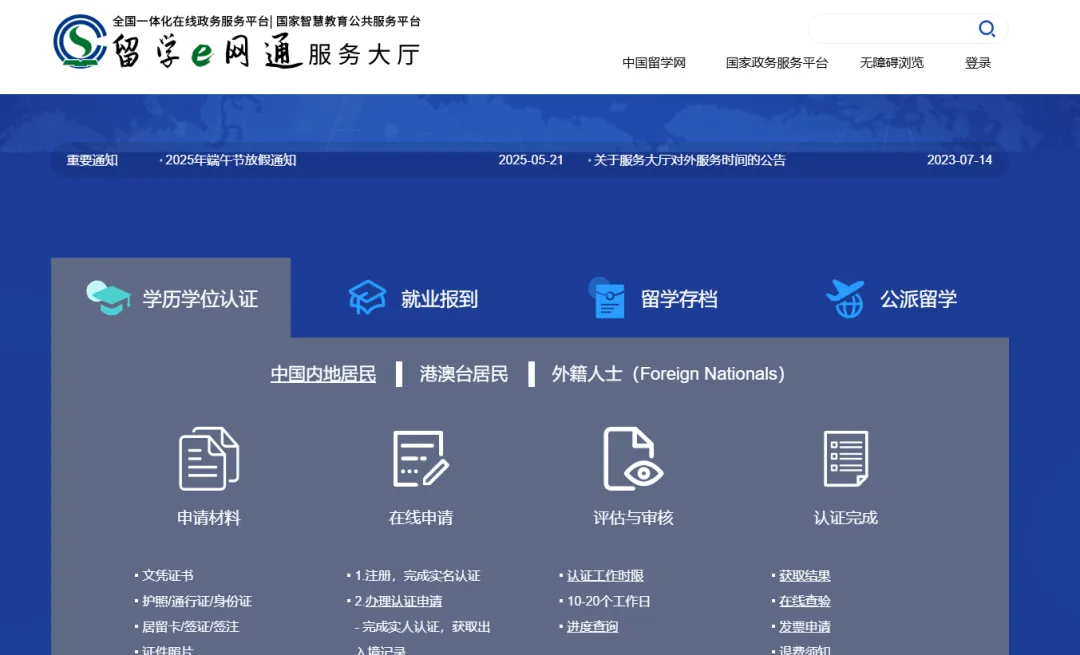Choose 外籍人士 (Foreign Nationals) option
Screen dimensions: 1080x655
pos(667,374)
